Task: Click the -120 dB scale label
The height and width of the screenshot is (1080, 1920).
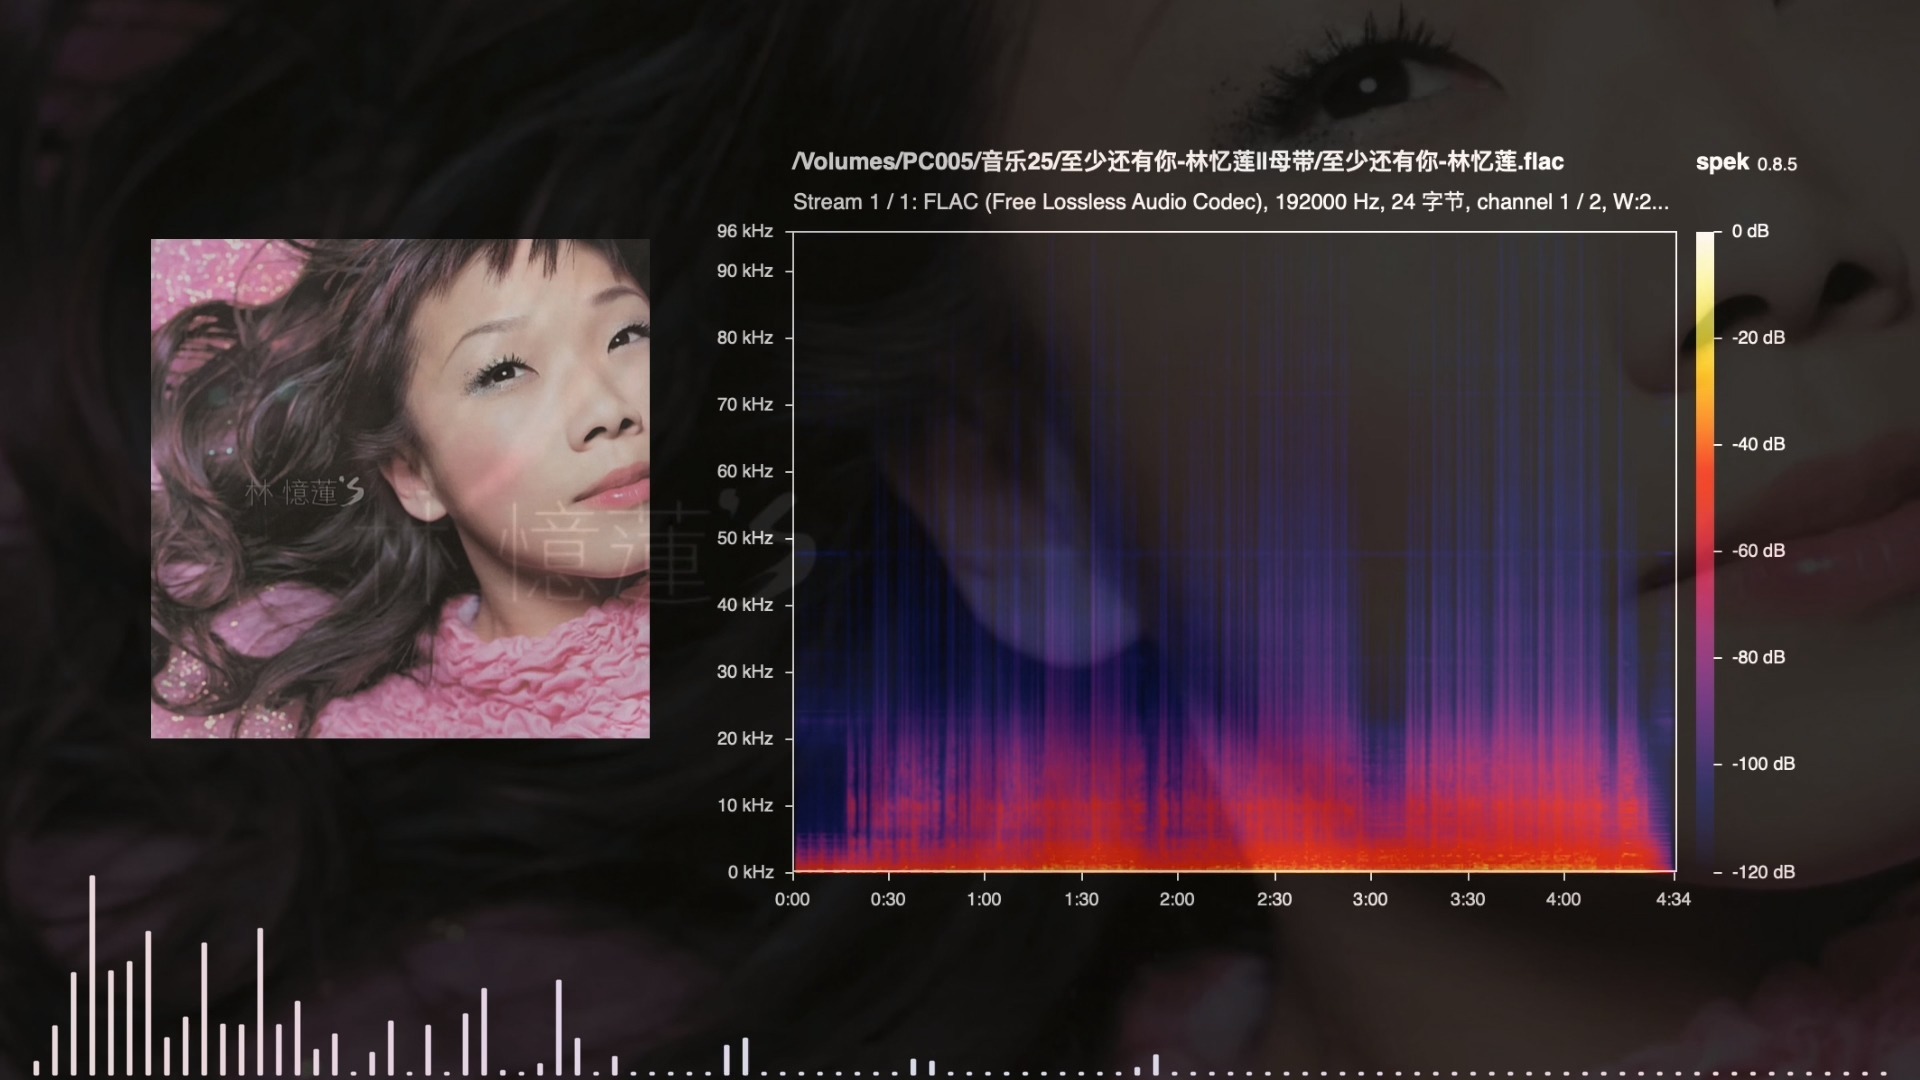Action: [1763, 872]
